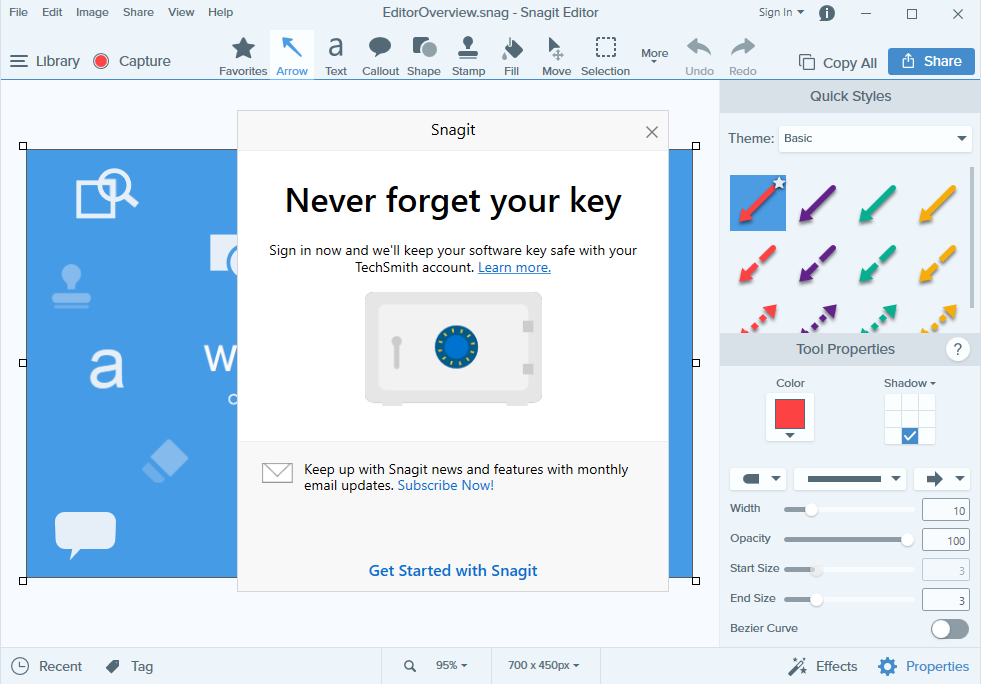Open the Effects panel
This screenshot has width=981, height=684.
coord(822,666)
